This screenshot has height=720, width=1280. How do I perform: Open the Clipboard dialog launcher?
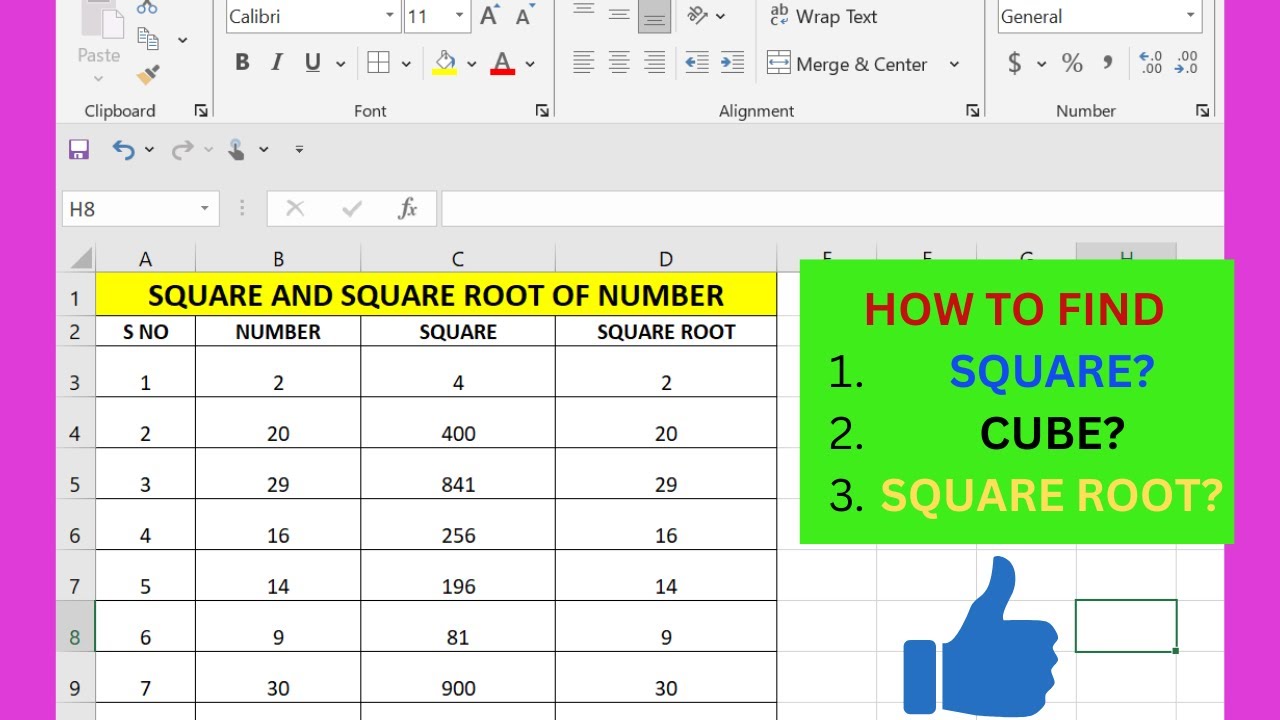(201, 111)
